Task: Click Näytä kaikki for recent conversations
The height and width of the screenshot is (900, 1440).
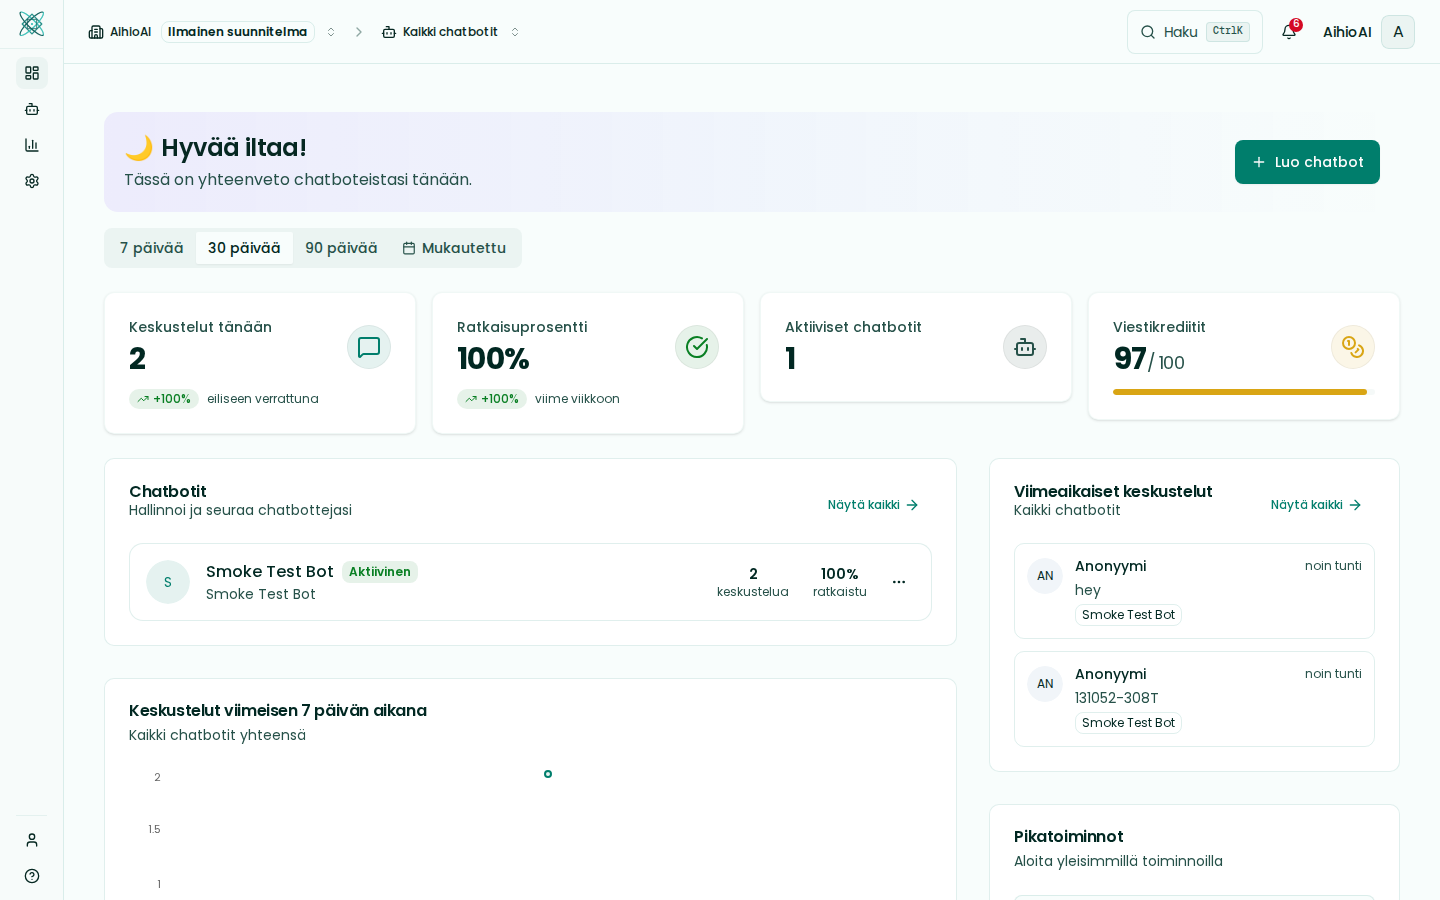Action: 1316,505
